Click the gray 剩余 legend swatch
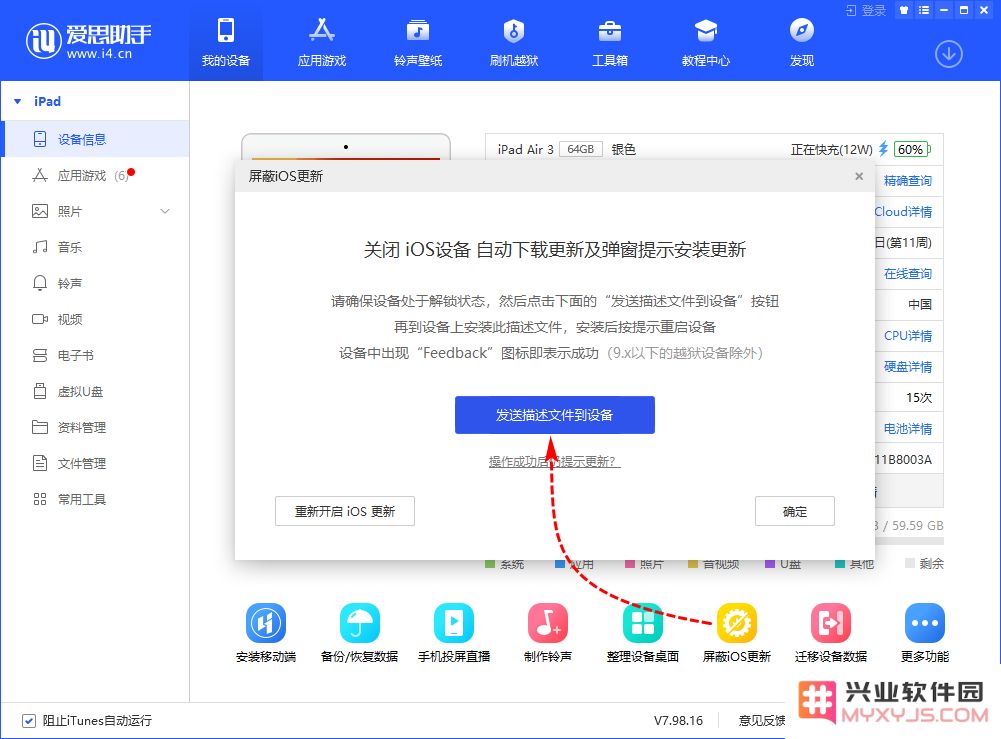Screen dimensions: 1001x739 click(x=910, y=564)
